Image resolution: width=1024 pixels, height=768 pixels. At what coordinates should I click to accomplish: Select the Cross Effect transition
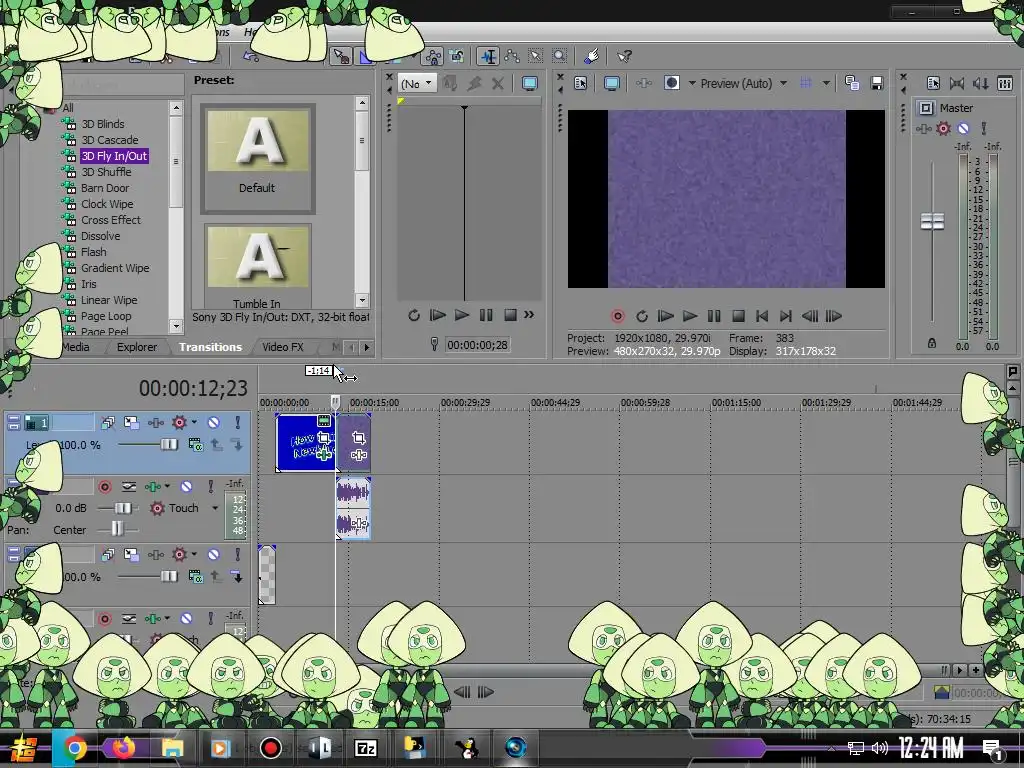pos(110,220)
